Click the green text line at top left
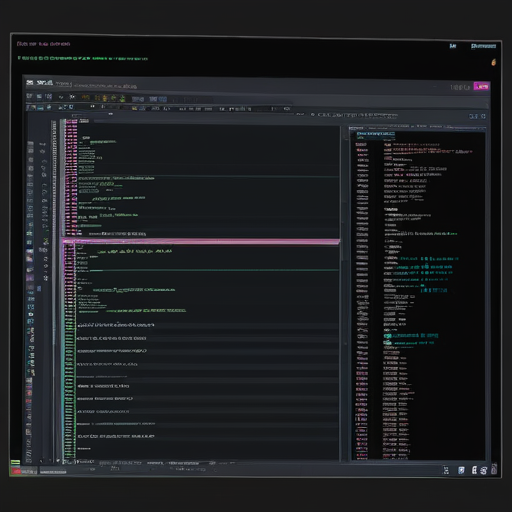Image resolution: width=512 pixels, height=512 pixels. point(82,58)
